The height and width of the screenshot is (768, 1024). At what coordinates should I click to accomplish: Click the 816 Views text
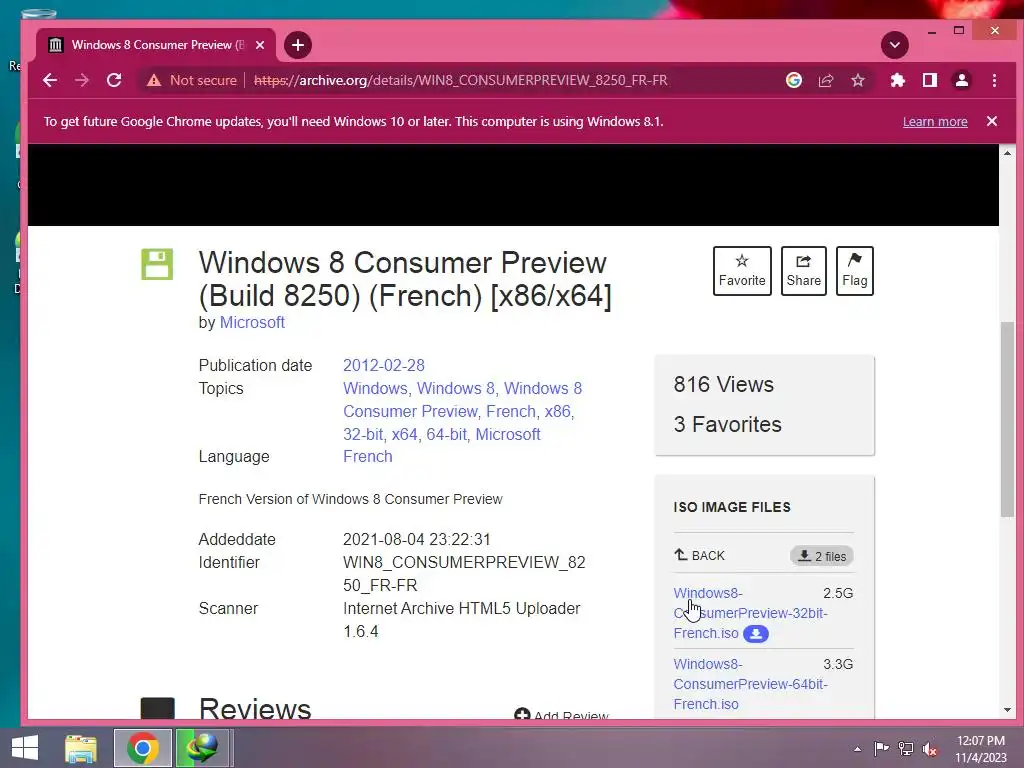[x=724, y=385]
